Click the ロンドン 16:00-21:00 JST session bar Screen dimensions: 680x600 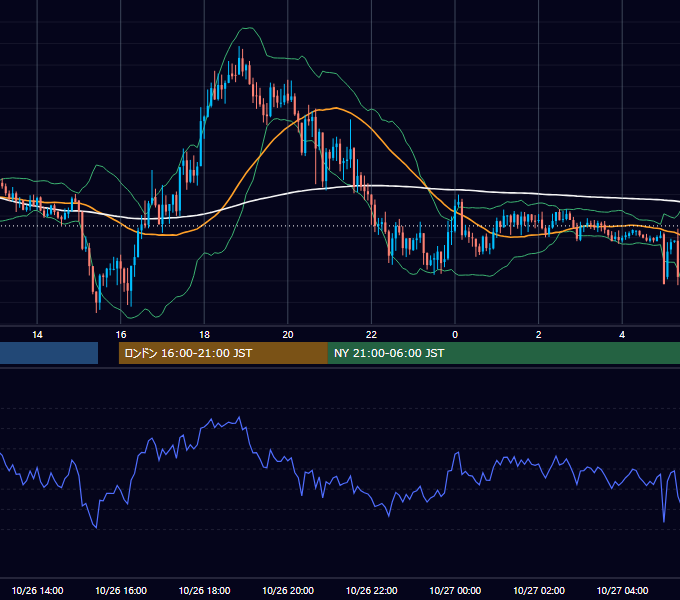[223, 353]
